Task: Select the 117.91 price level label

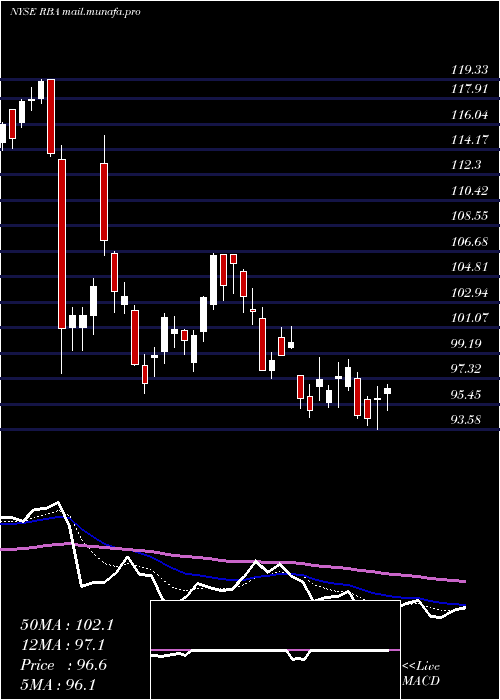Action: [x=469, y=89]
